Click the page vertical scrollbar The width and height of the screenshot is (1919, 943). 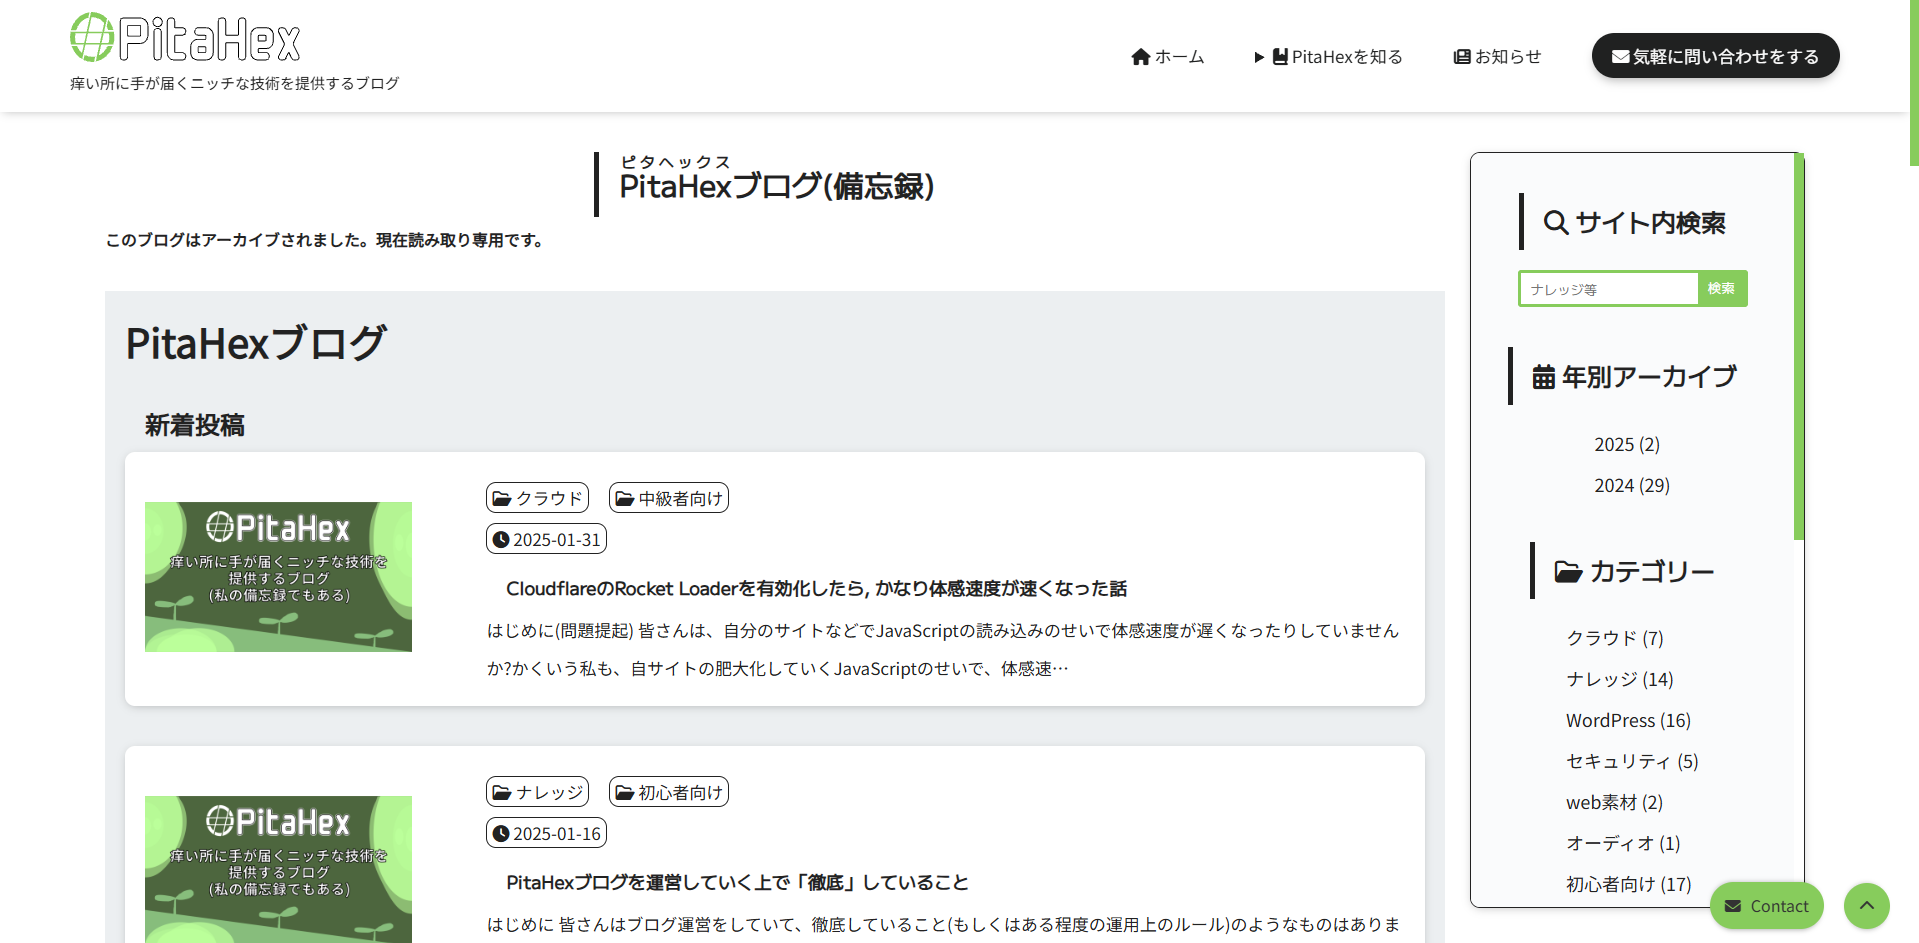click(x=1914, y=82)
